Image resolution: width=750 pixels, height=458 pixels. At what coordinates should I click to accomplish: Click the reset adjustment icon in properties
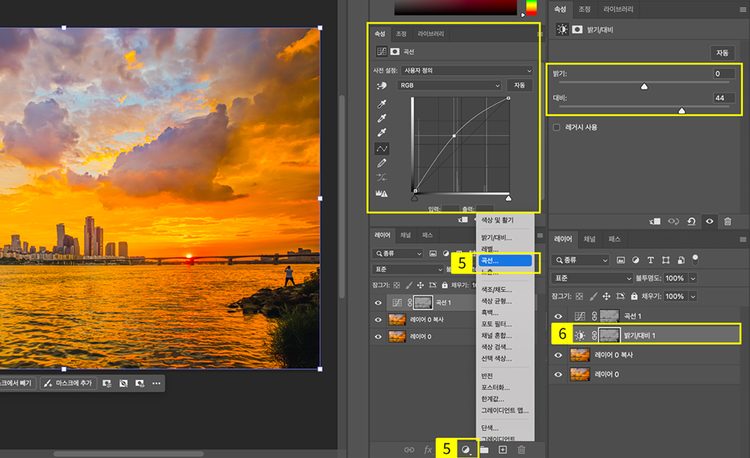[x=692, y=221]
